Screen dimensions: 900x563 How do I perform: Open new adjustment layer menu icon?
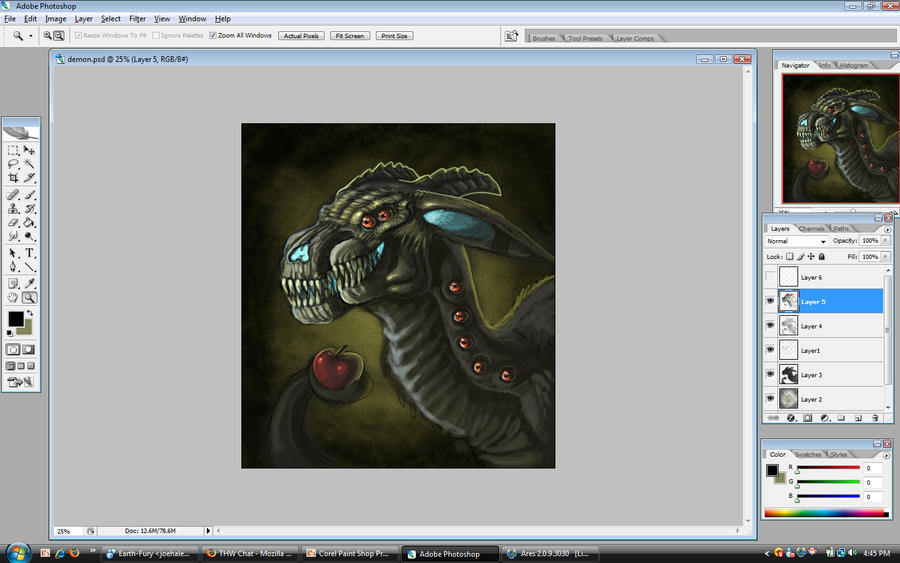click(824, 418)
